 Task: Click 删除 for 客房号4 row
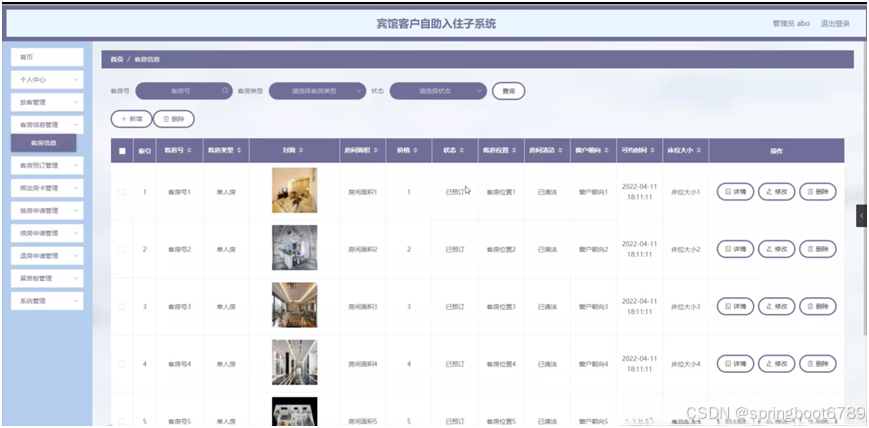click(818, 364)
